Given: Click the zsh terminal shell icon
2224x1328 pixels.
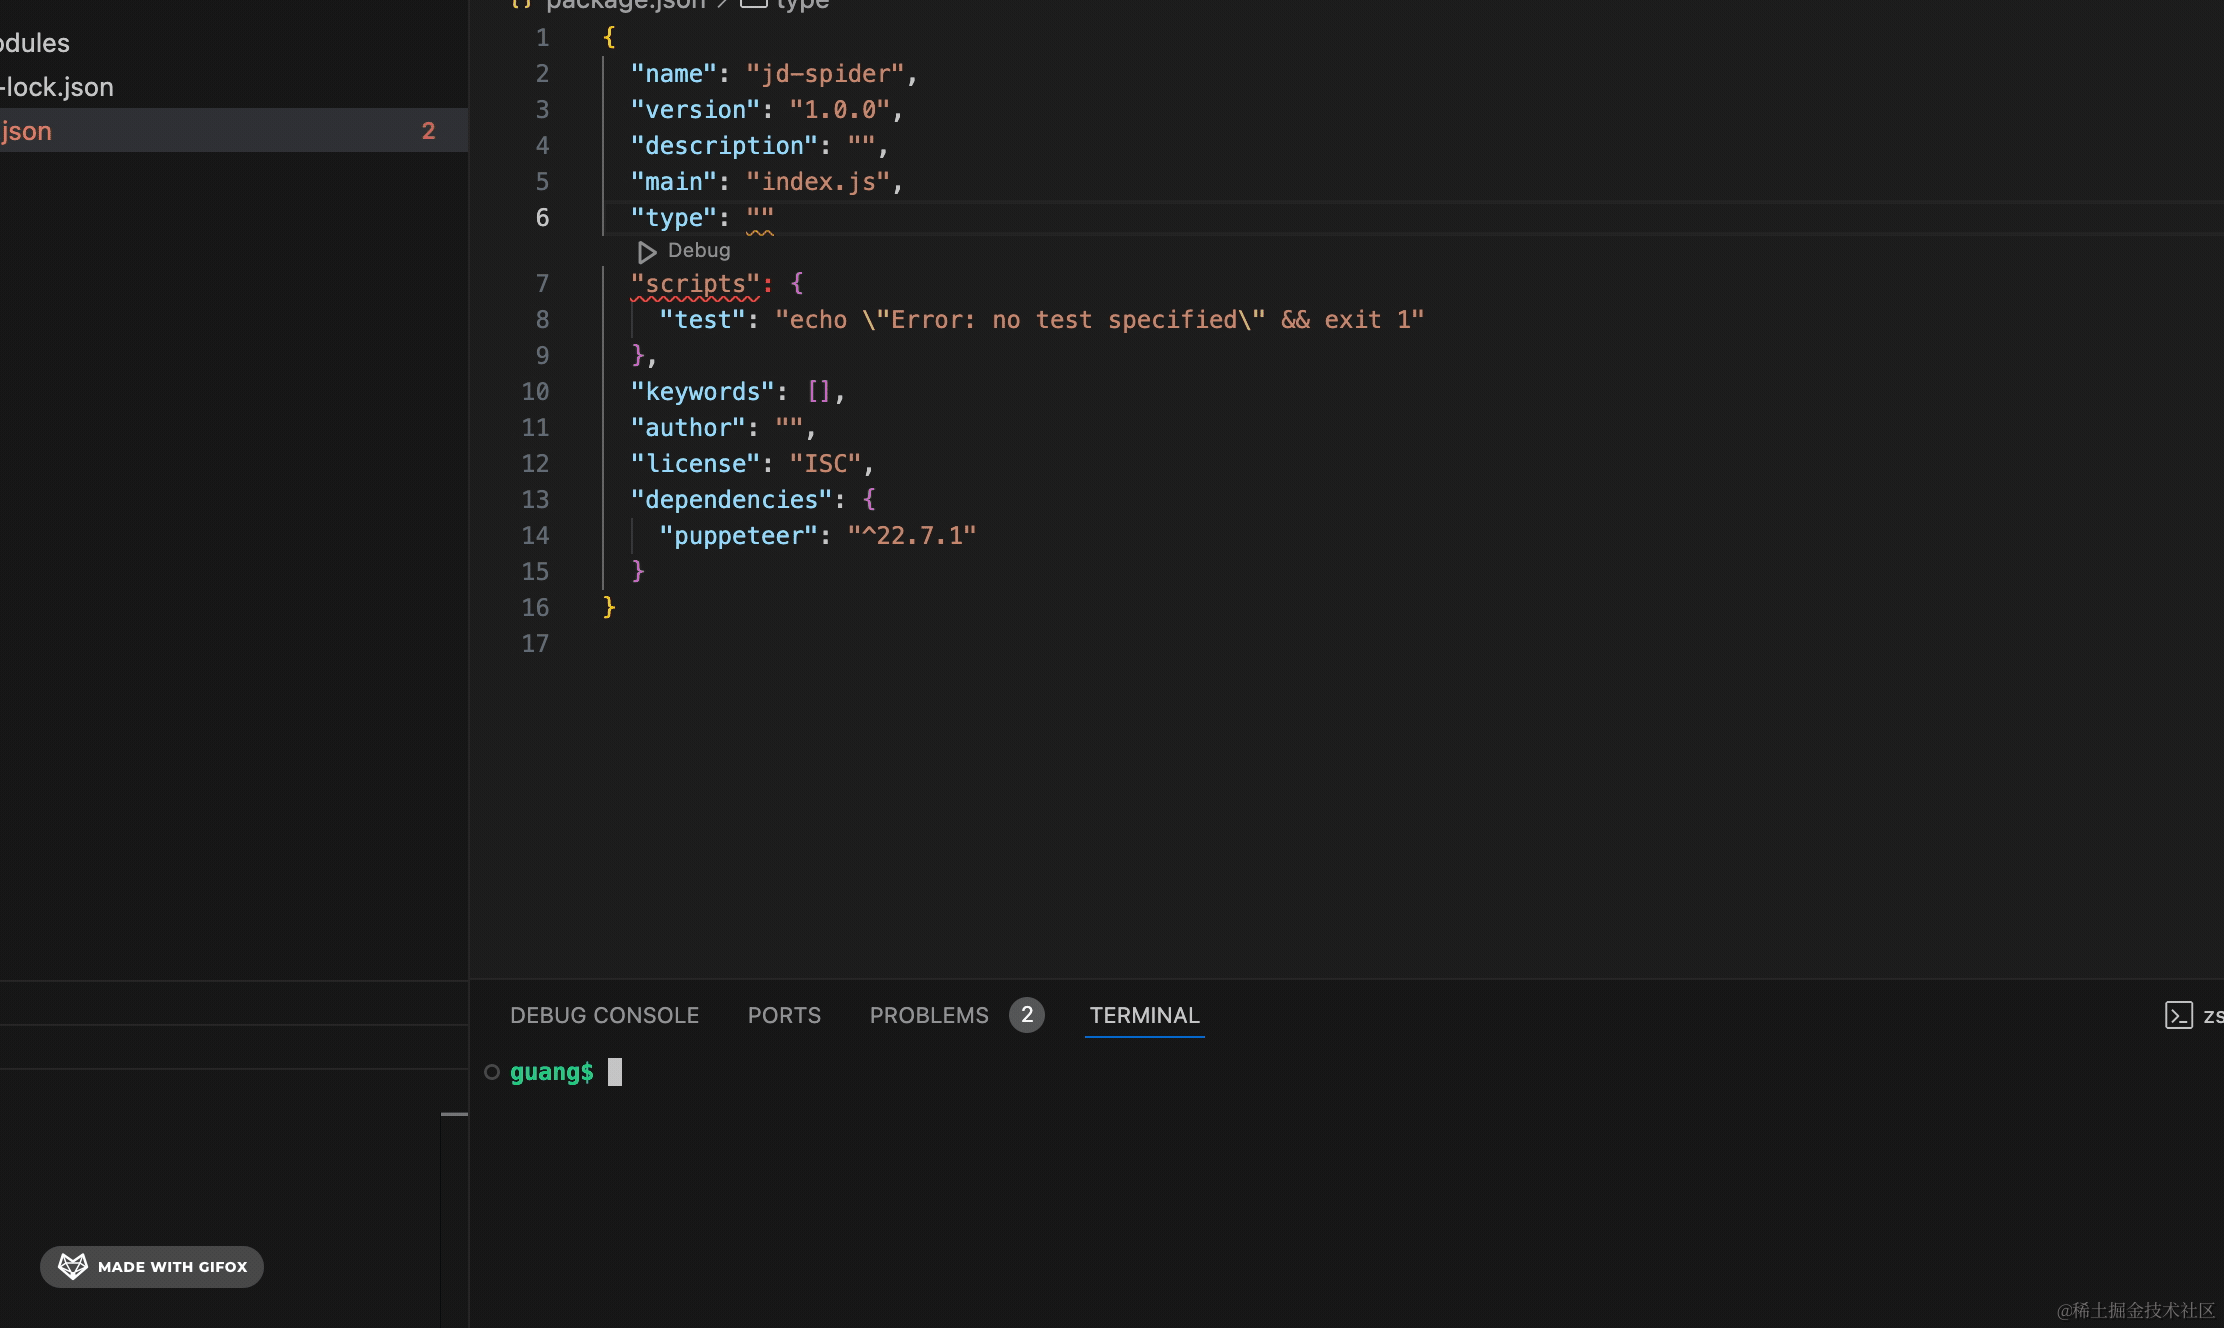Looking at the screenshot, I should point(2178,1015).
